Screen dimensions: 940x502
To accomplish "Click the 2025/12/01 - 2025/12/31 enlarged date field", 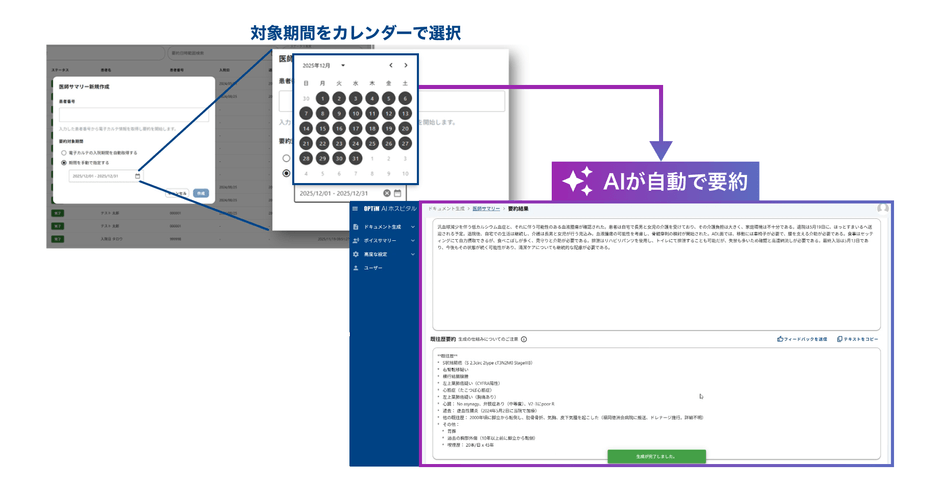I will pyautogui.click(x=350, y=193).
